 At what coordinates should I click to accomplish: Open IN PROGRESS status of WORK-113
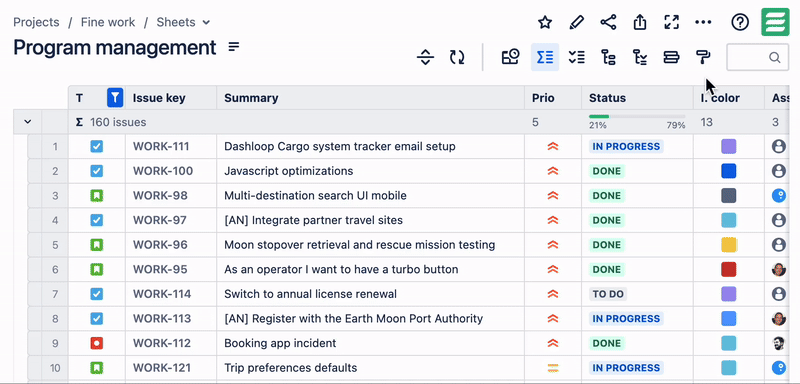[x=626, y=319]
